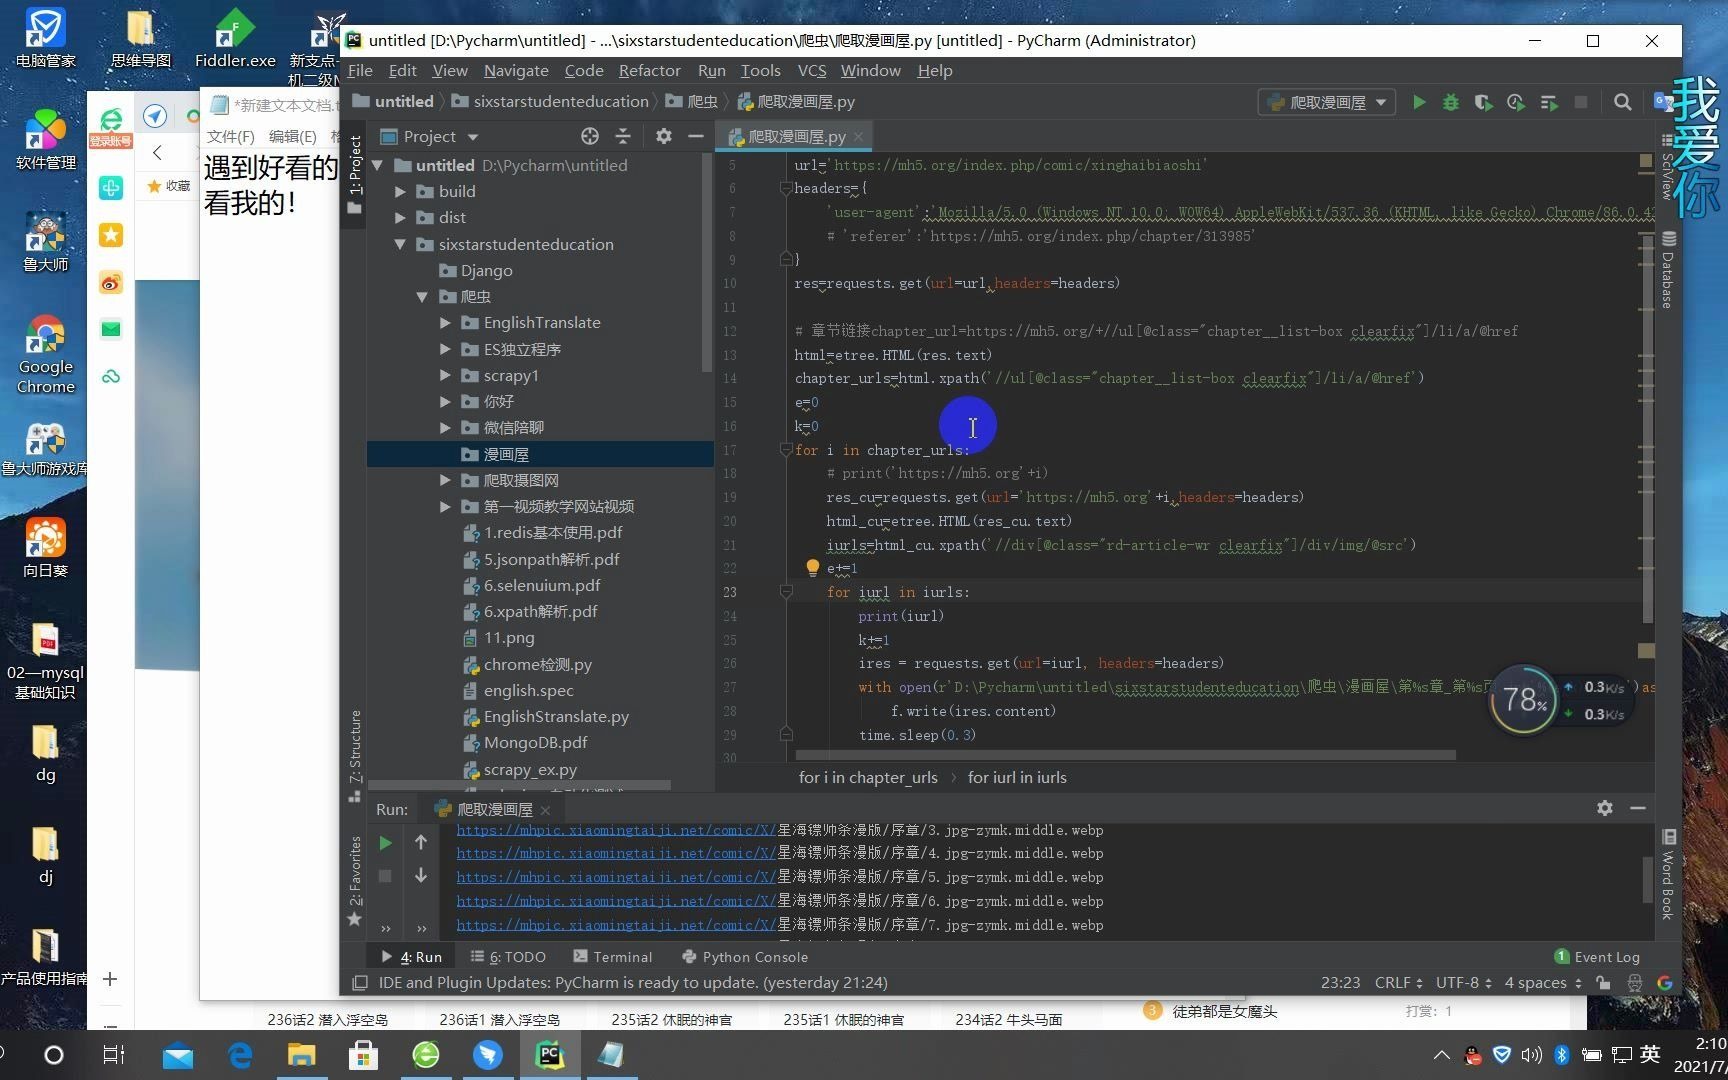
Task: Hide the Project panel with minus icon
Action: click(x=696, y=136)
